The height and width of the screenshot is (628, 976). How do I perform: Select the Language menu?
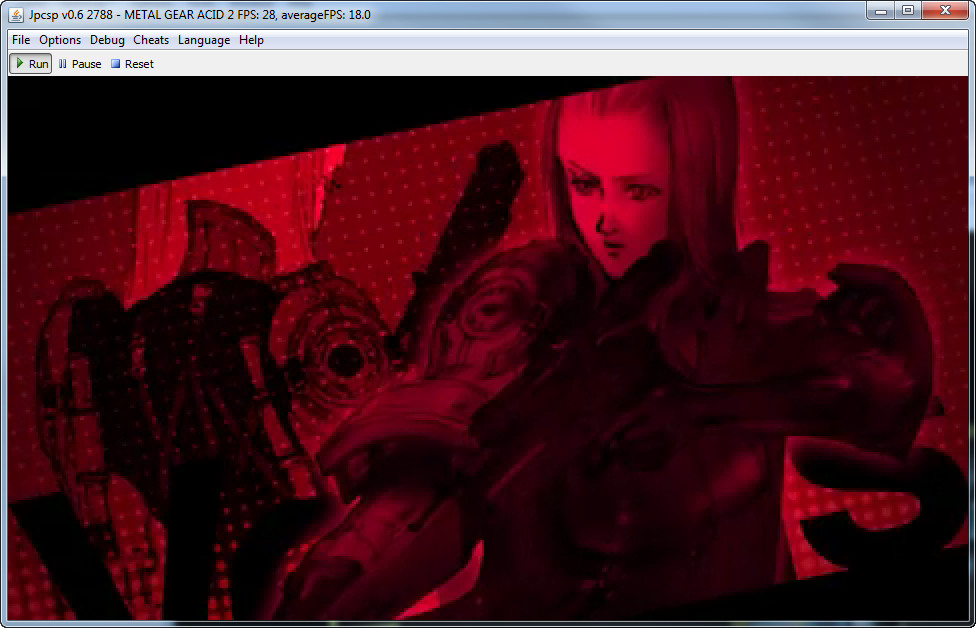click(204, 40)
